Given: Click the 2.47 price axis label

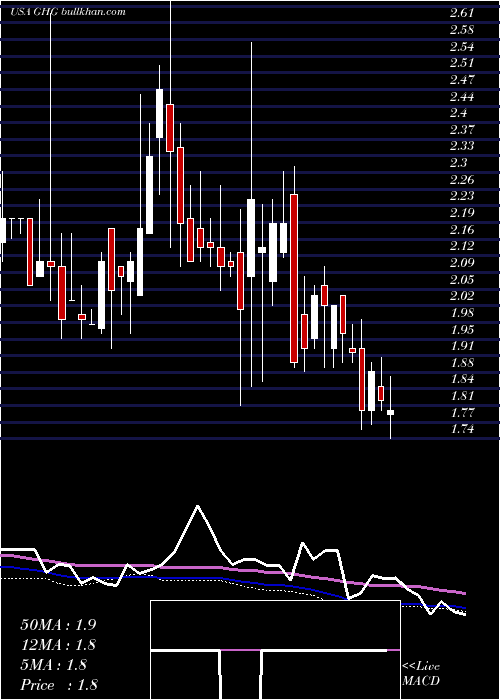Looking at the screenshot, I should [461, 80].
